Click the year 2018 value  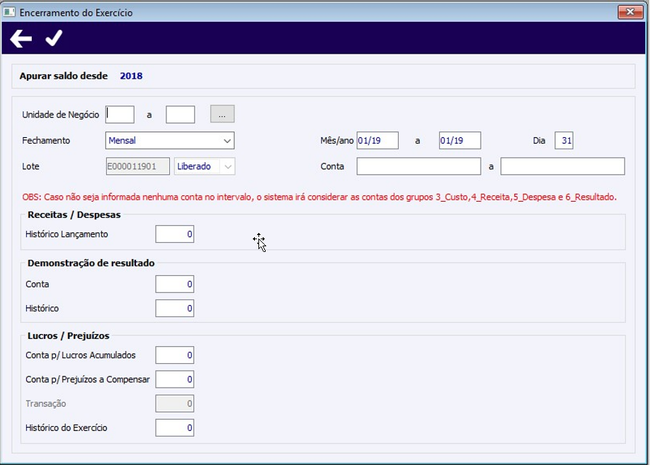[131, 76]
